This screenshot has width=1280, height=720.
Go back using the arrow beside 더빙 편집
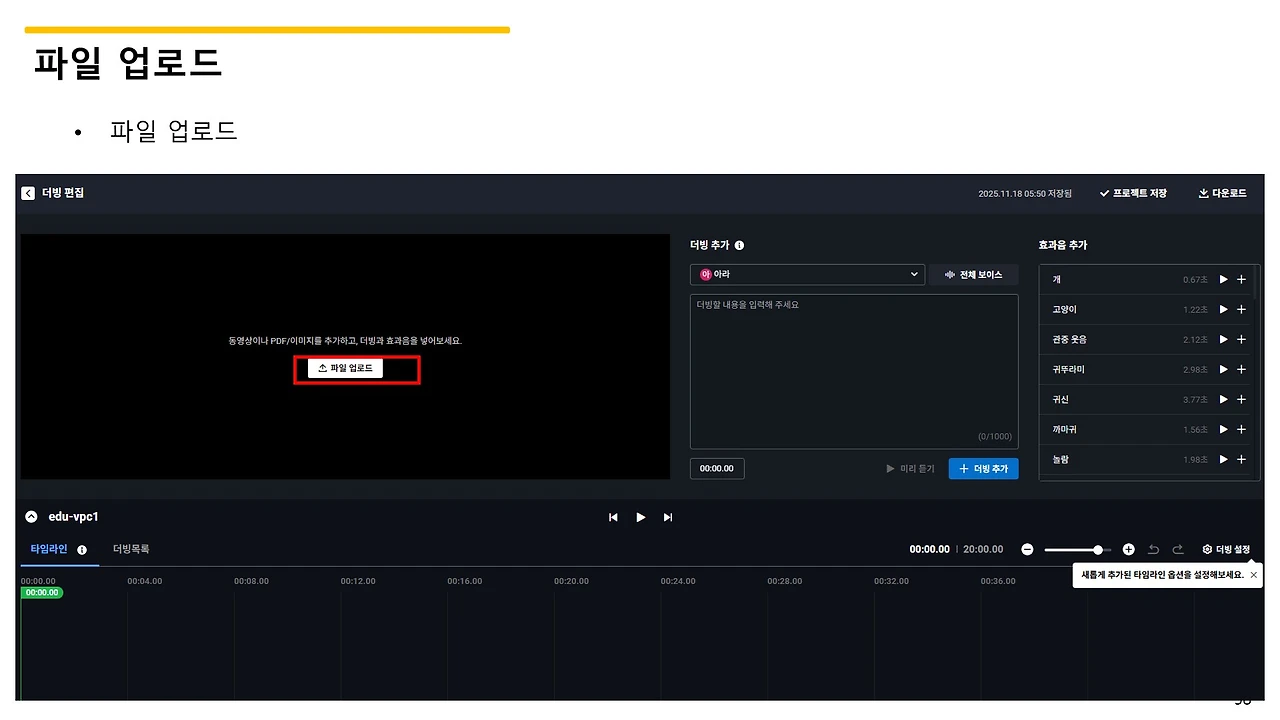pyautogui.click(x=28, y=193)
